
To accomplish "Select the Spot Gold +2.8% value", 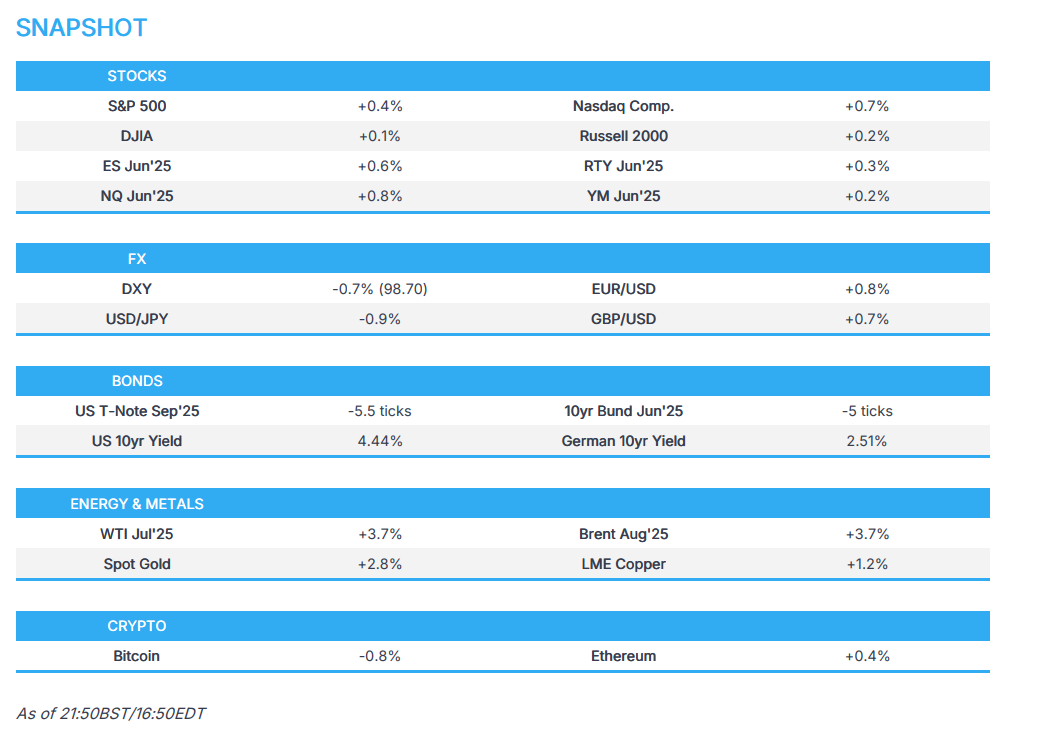I will [380, 564].
